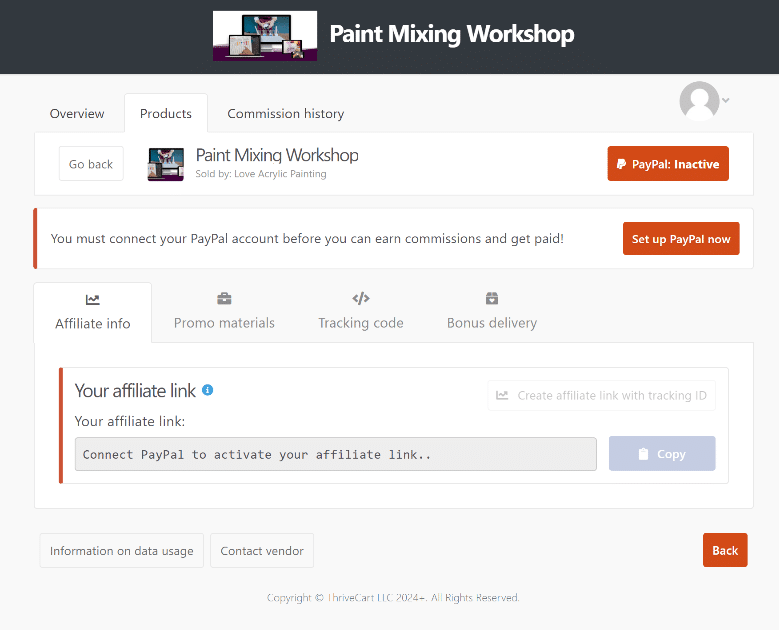Click the affiliate link text field
Screen dimensions: 779x630
335,454
